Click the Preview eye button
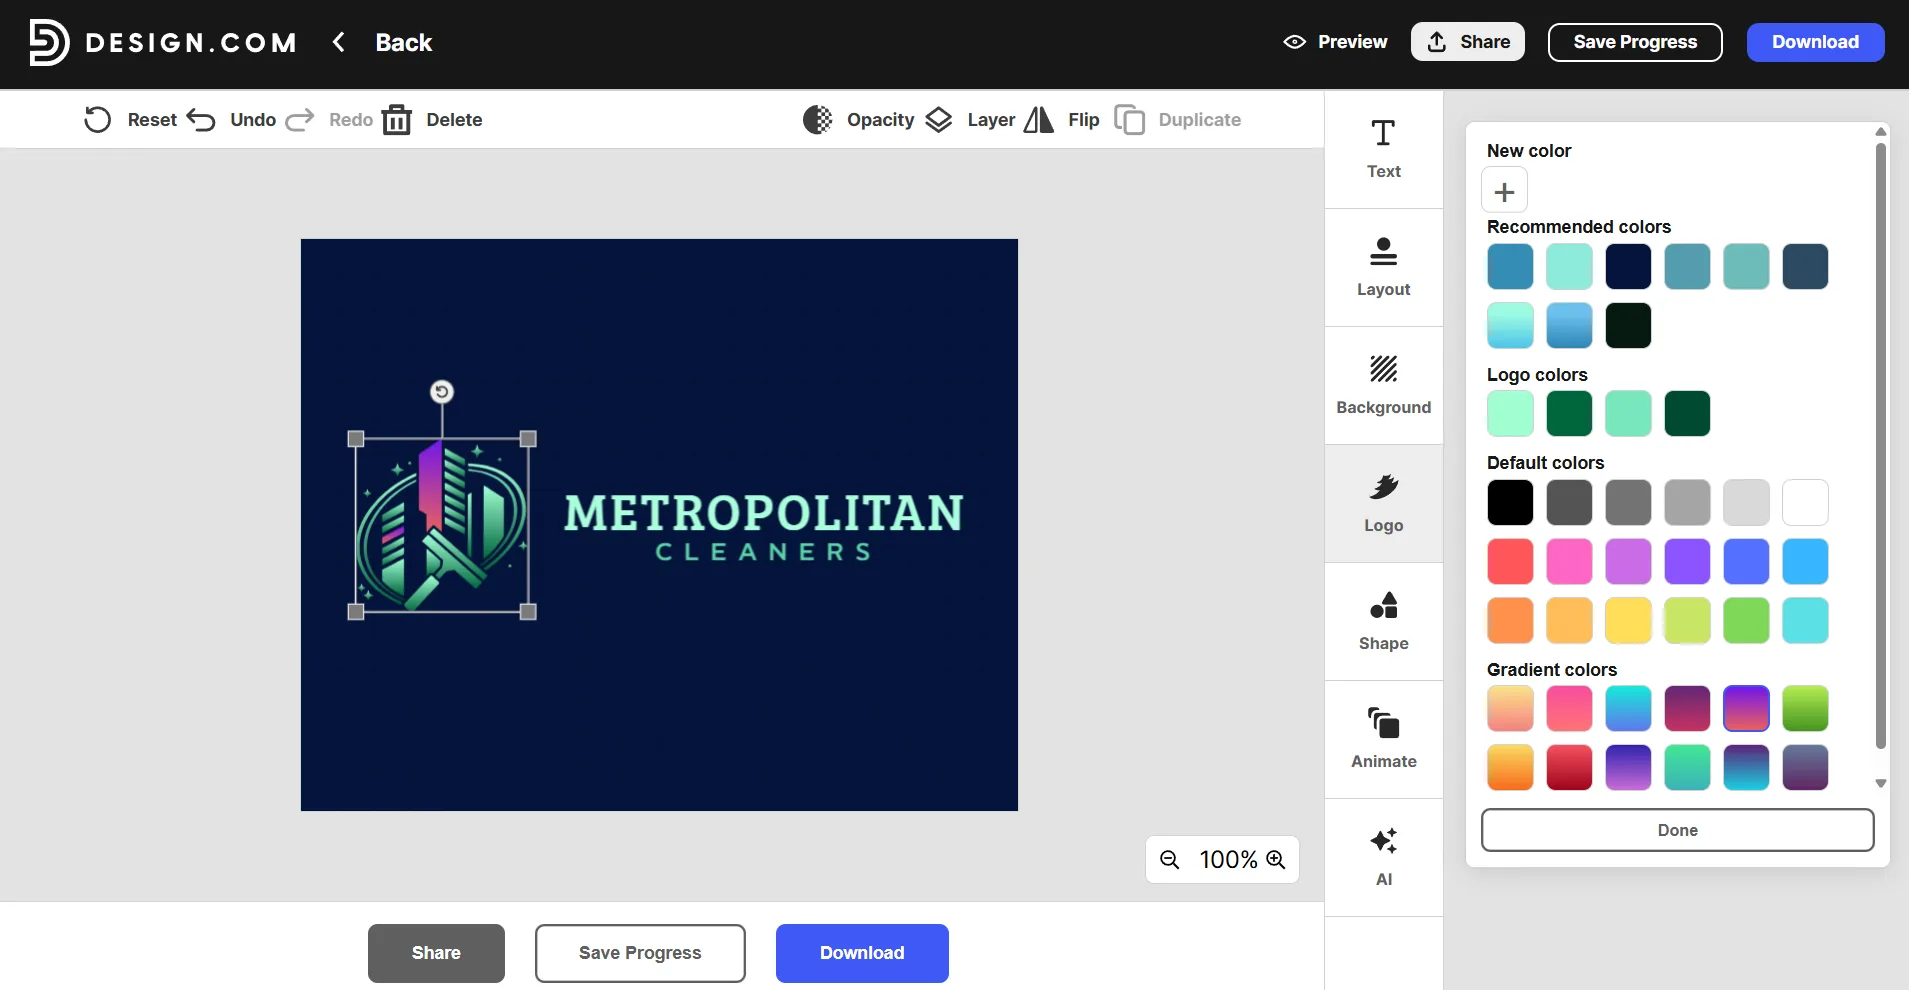 point(1336,42)
